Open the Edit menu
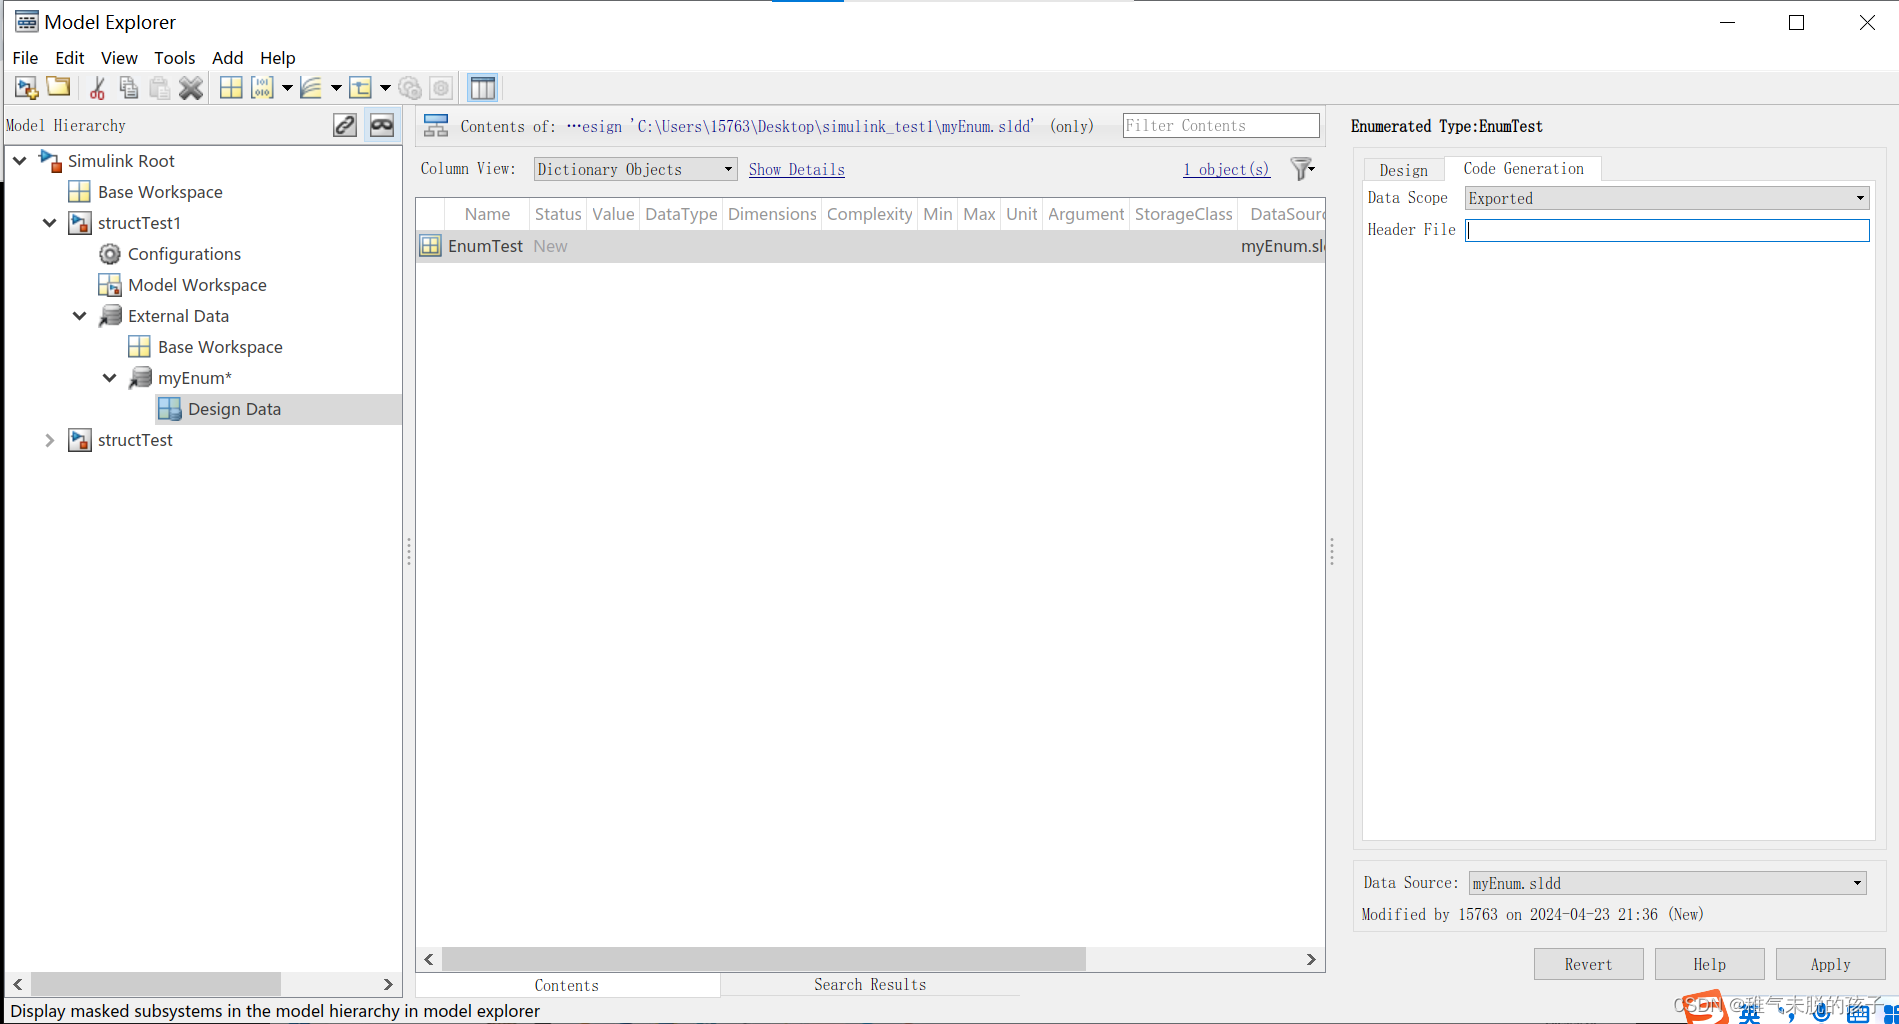Viewport: 1899px width, 1024px height. 70,58
